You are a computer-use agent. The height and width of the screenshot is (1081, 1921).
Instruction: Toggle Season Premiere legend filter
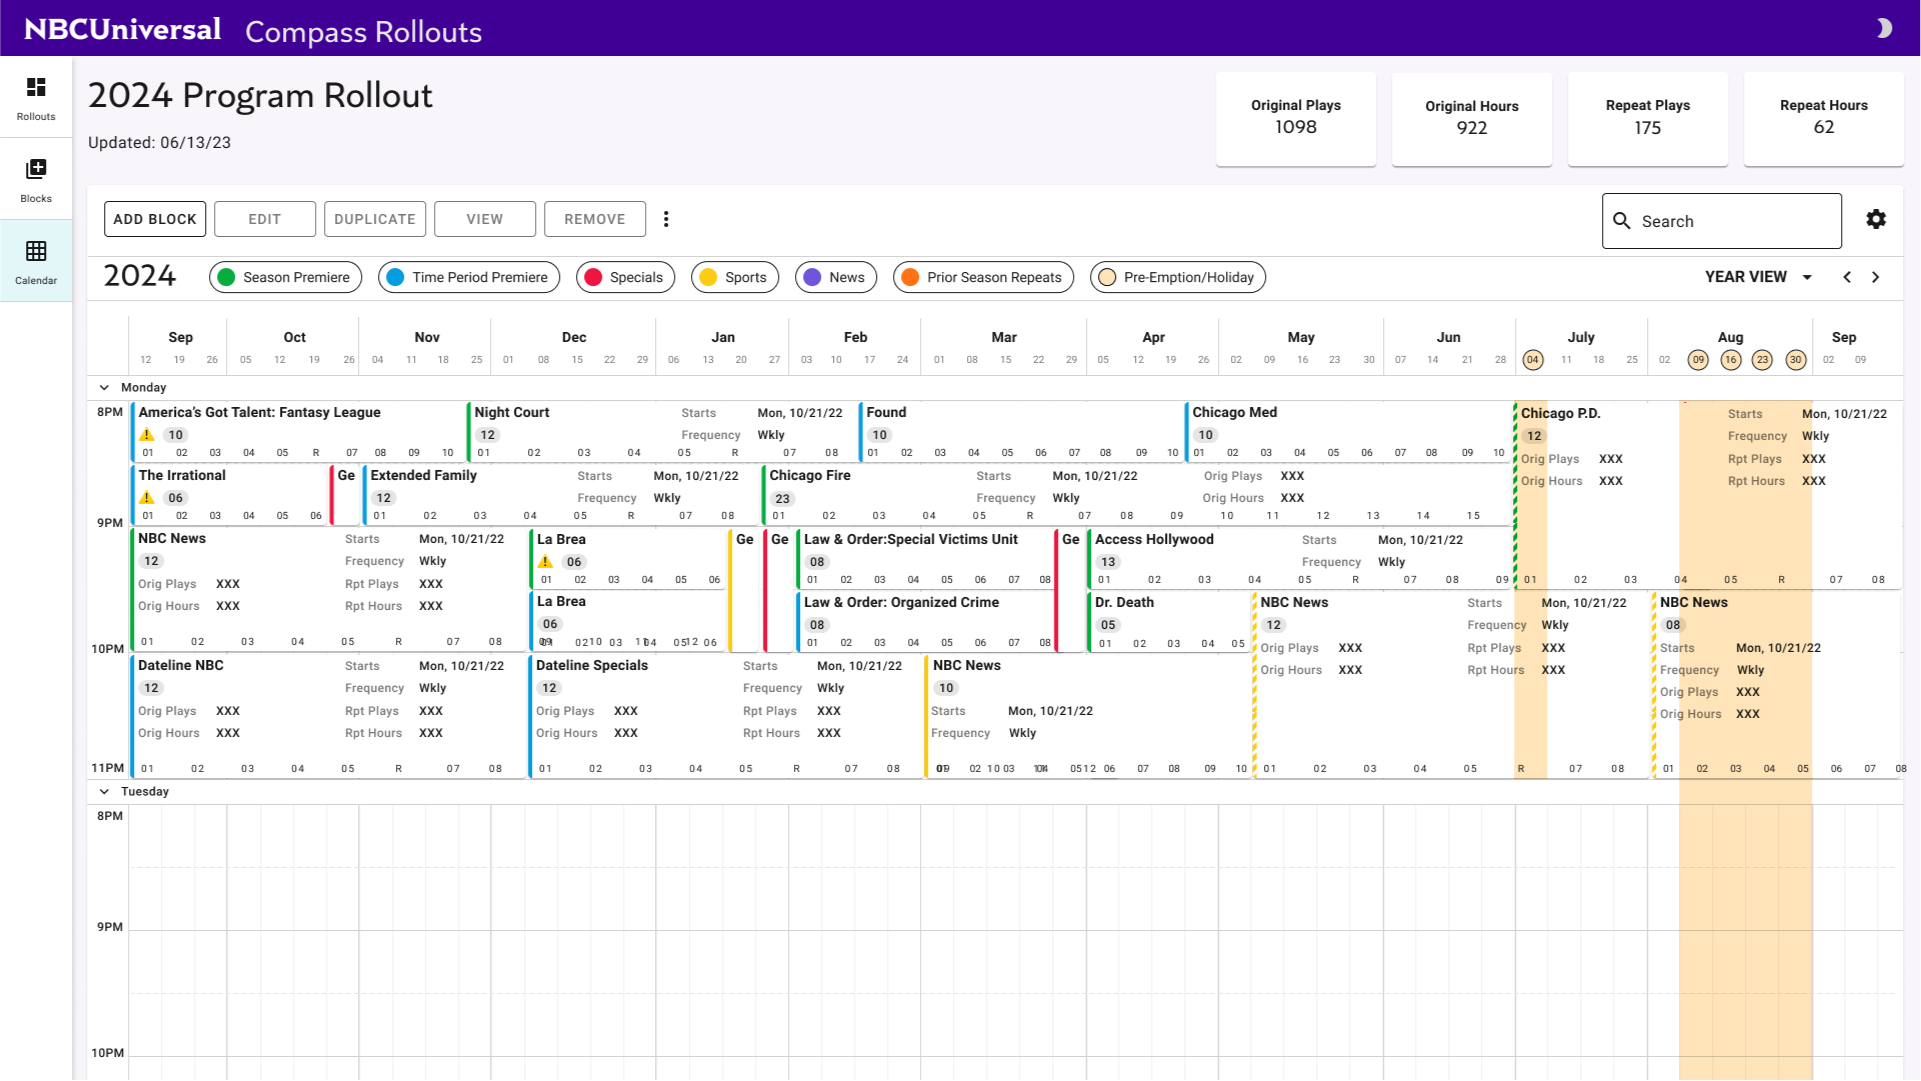[x=285, y=277]
